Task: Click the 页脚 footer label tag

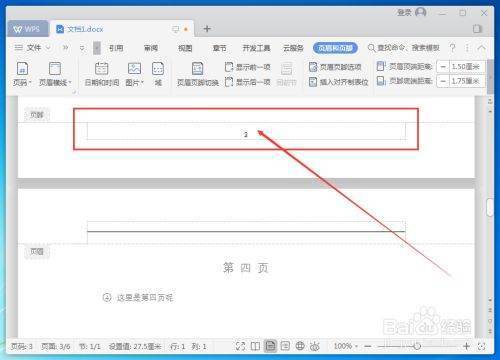Action: pos(37,115)
